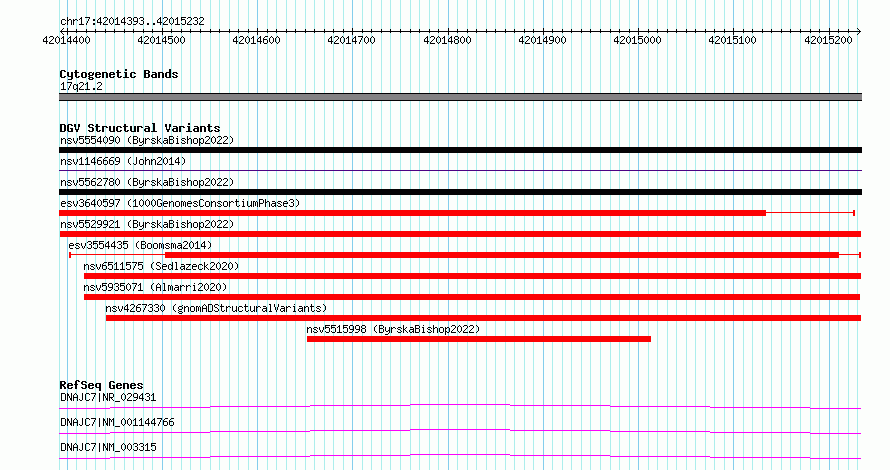The width and height of the screenshot is (890, 470).
Task: Select the nsv5529921 red variant bar
Action: [x=460, y=234]
